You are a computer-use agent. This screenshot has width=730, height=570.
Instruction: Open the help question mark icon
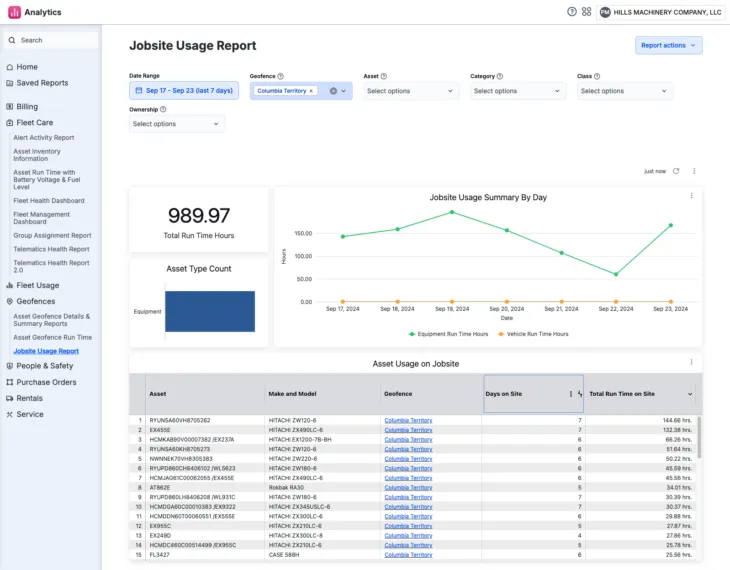(x=572, y=12)
